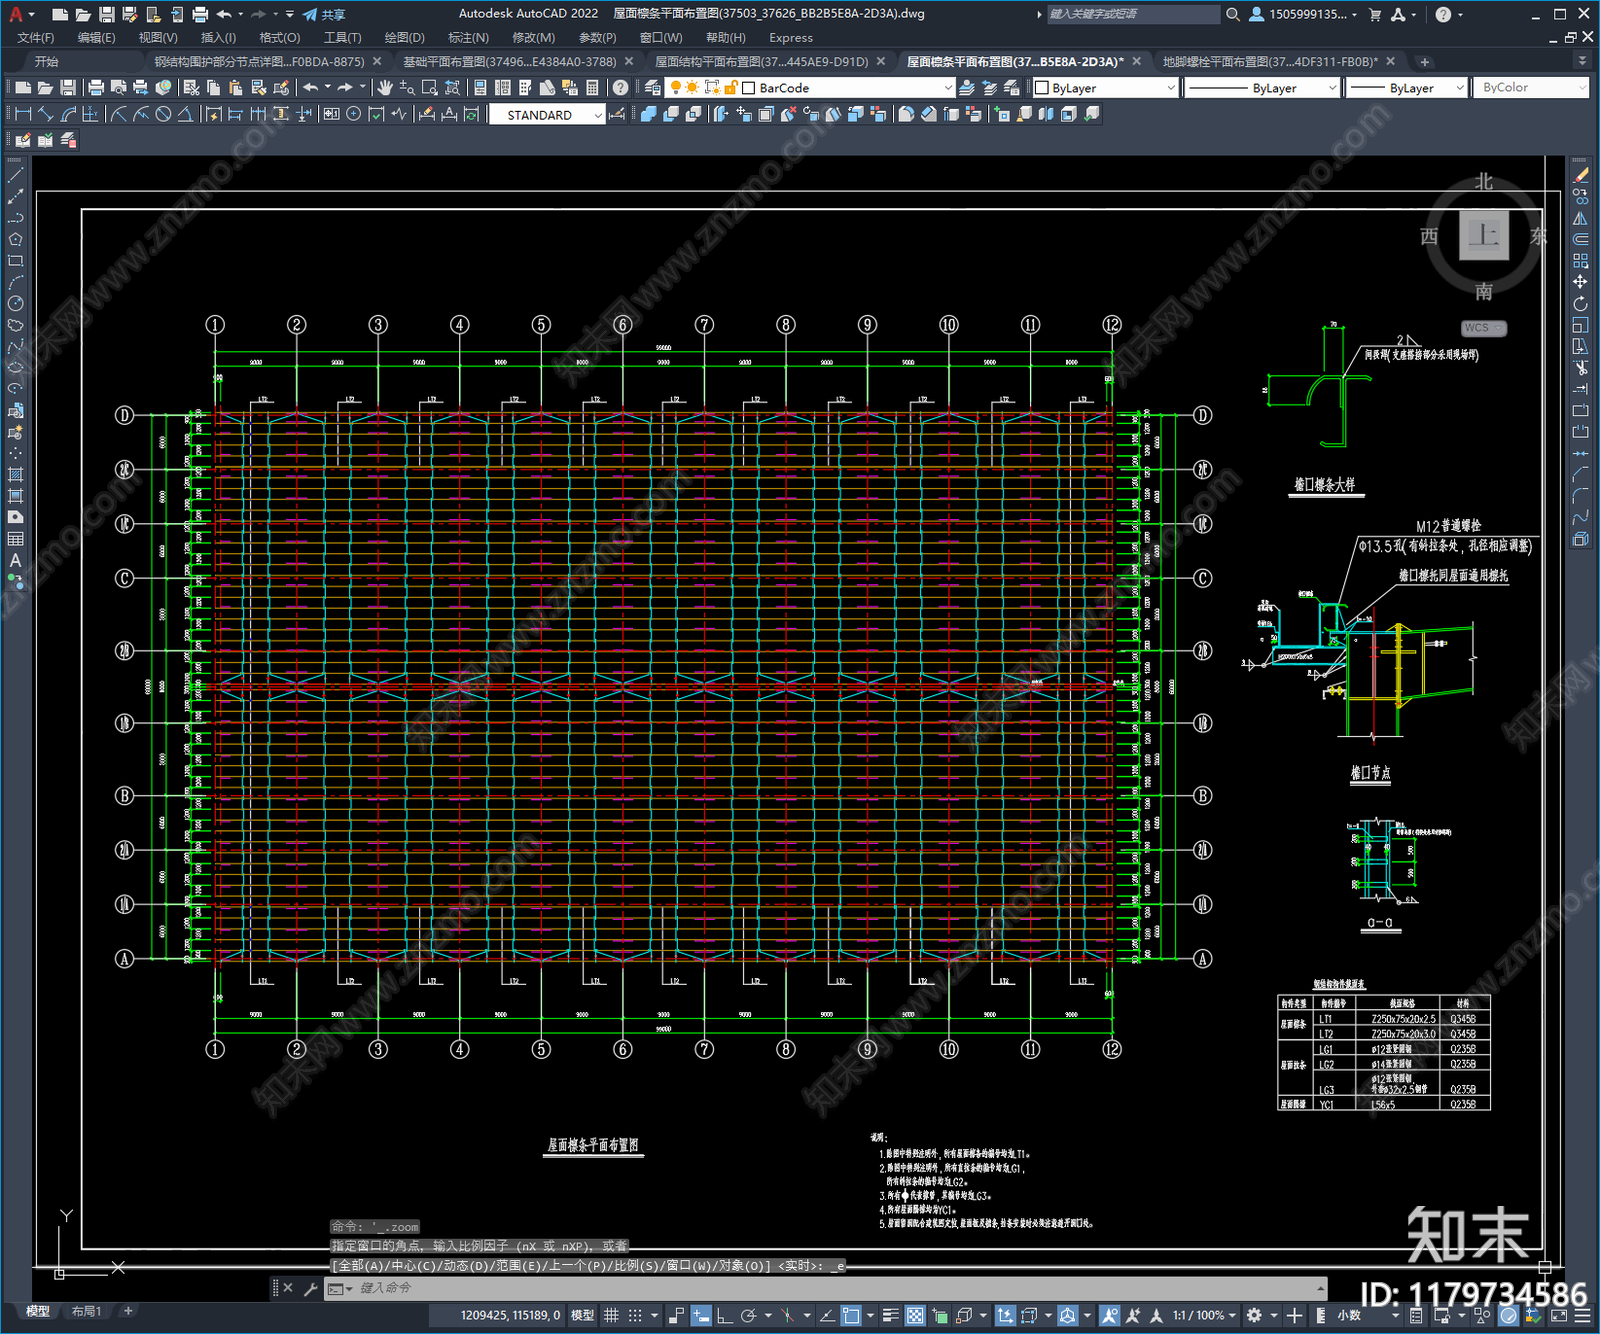
Task: Select the Diameter Dimension tool
Action: point(163,114)
